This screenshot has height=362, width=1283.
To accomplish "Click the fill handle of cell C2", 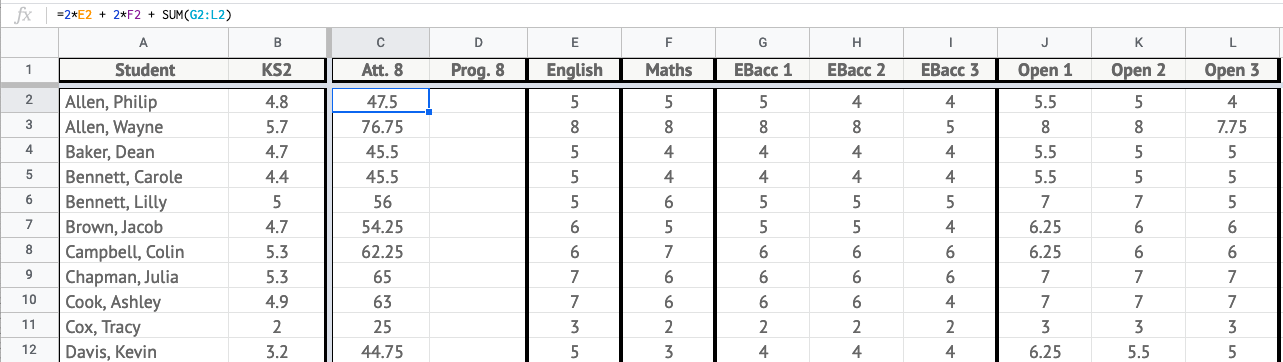I will pyautogui.click(x=430, y=113).
